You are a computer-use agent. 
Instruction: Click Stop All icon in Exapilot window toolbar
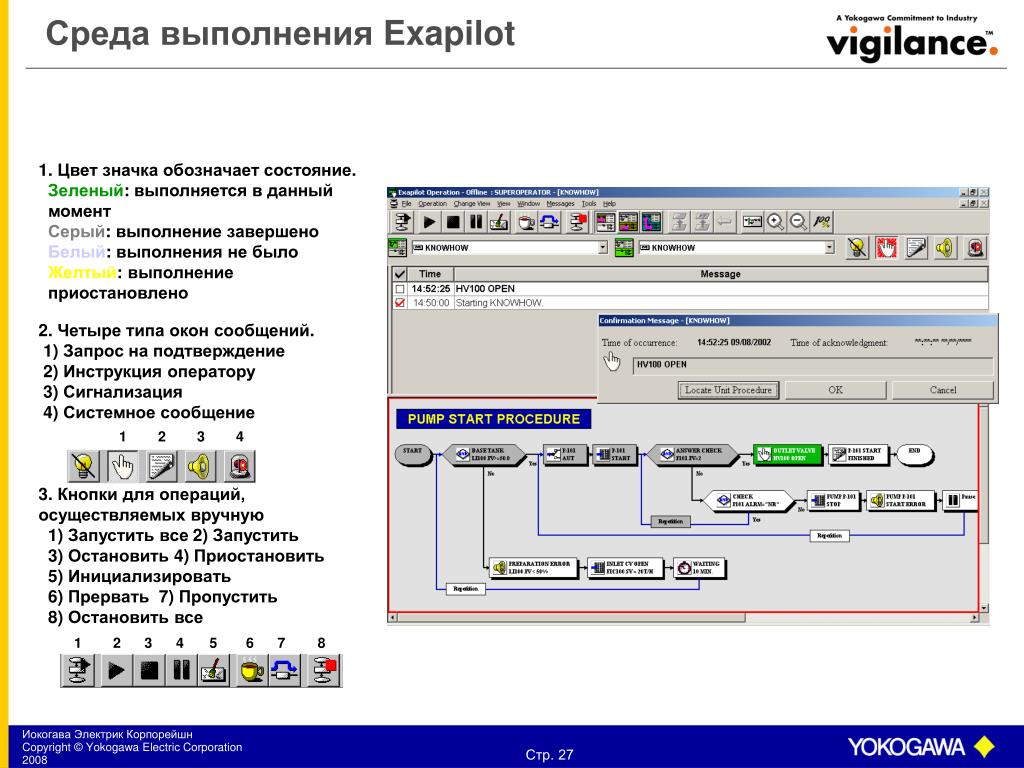pyautogui.click(x=577, y=223)
